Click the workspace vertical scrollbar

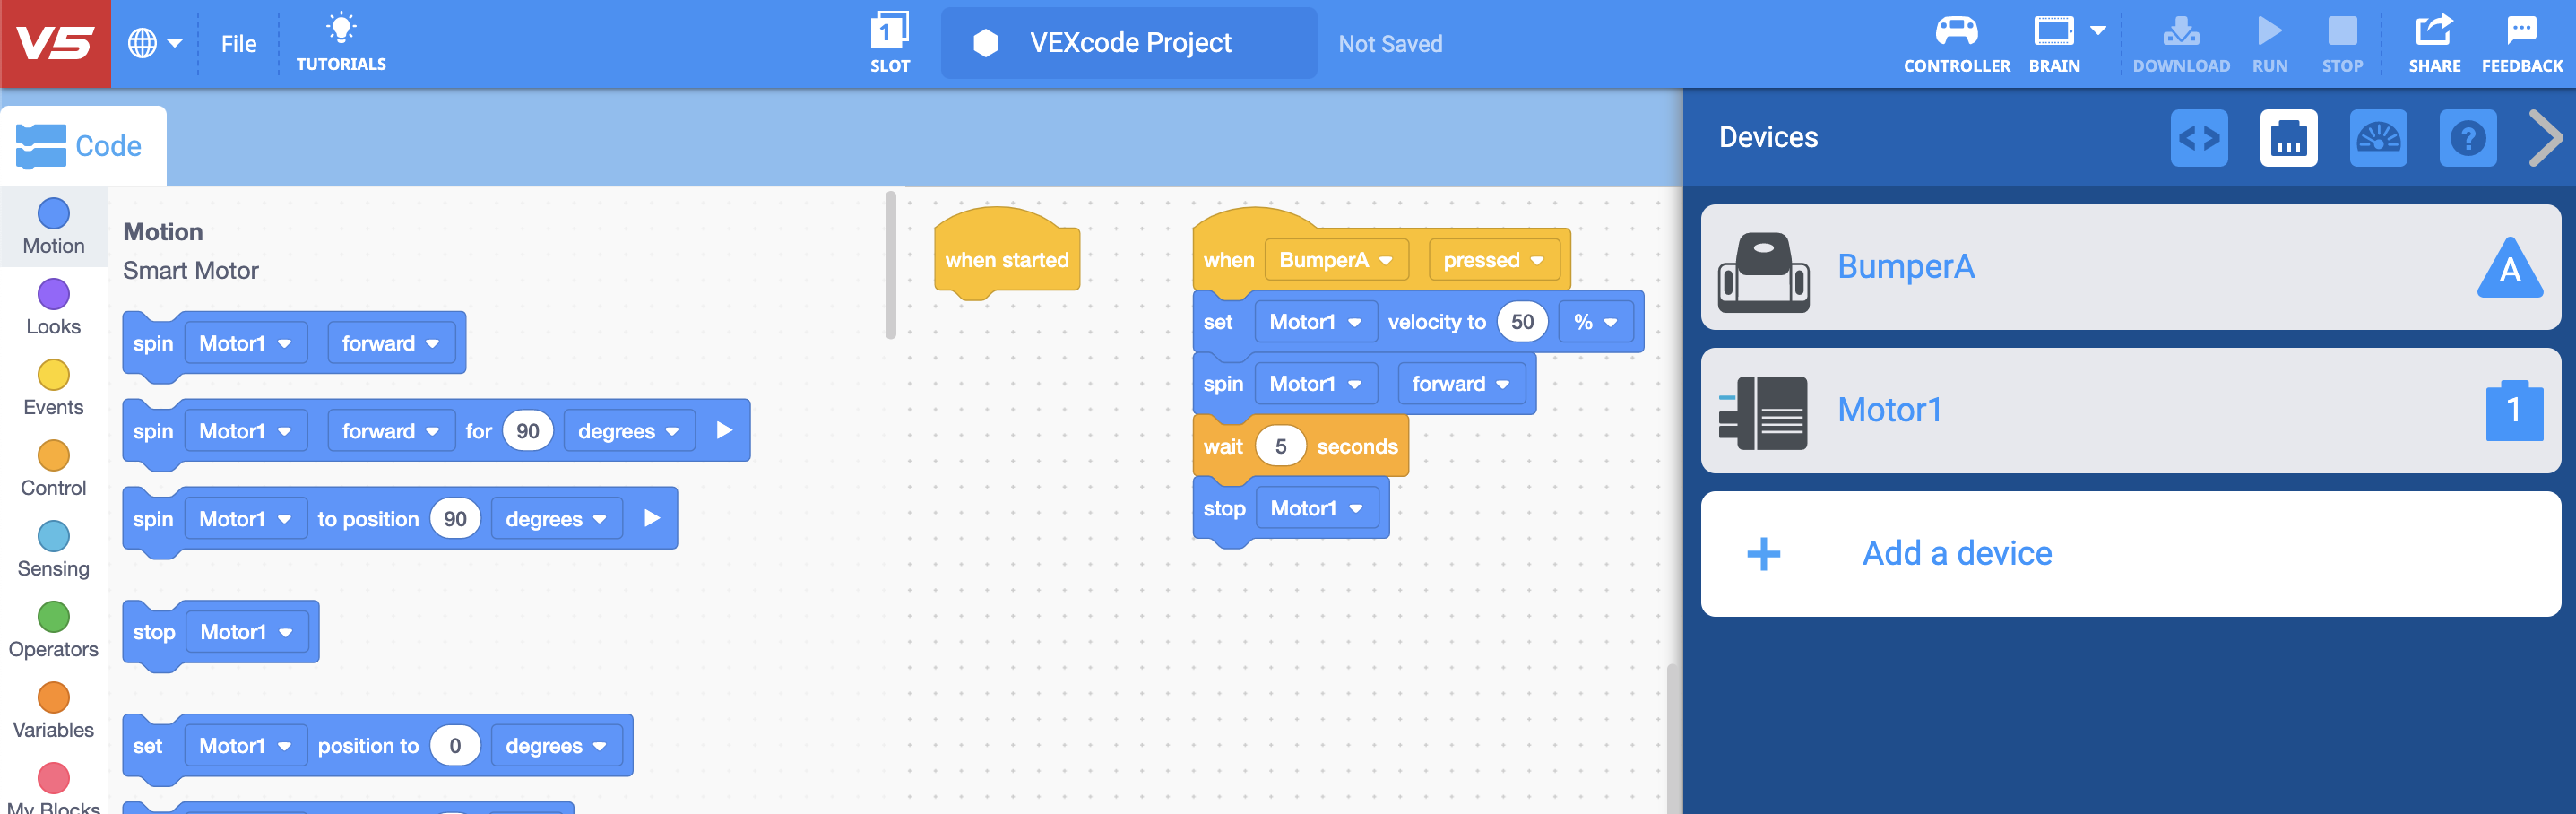click(1673, 738)
